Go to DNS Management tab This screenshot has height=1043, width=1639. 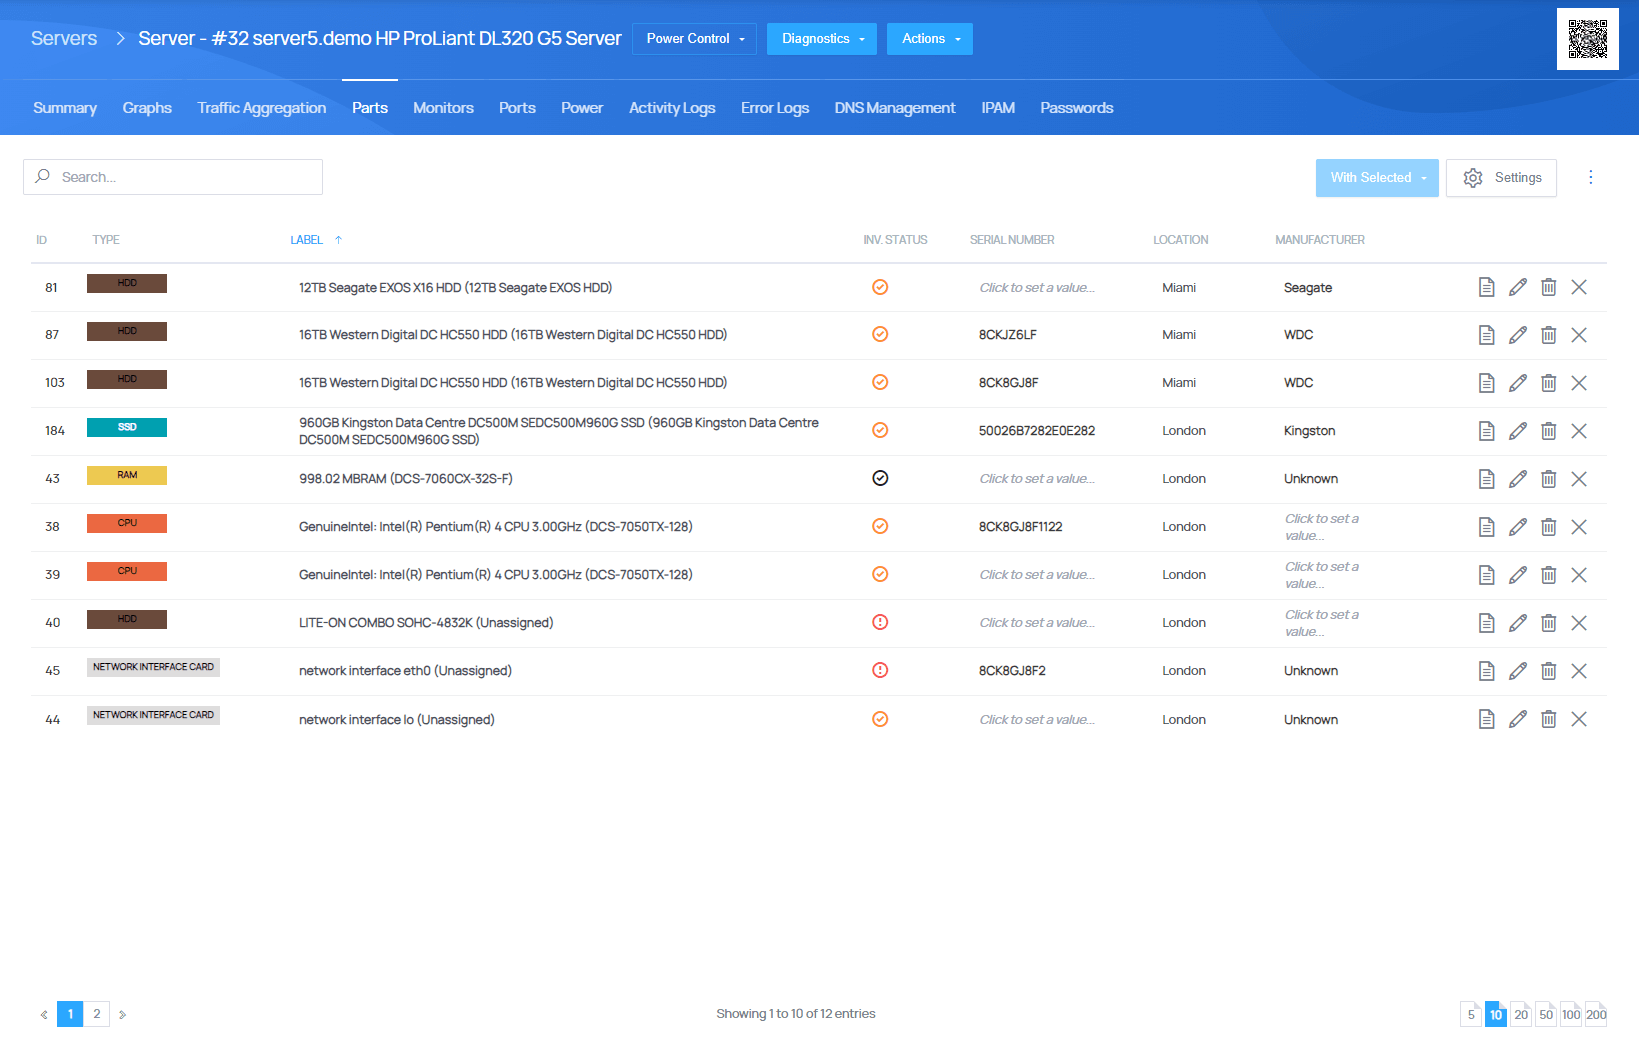pos(895,108)
